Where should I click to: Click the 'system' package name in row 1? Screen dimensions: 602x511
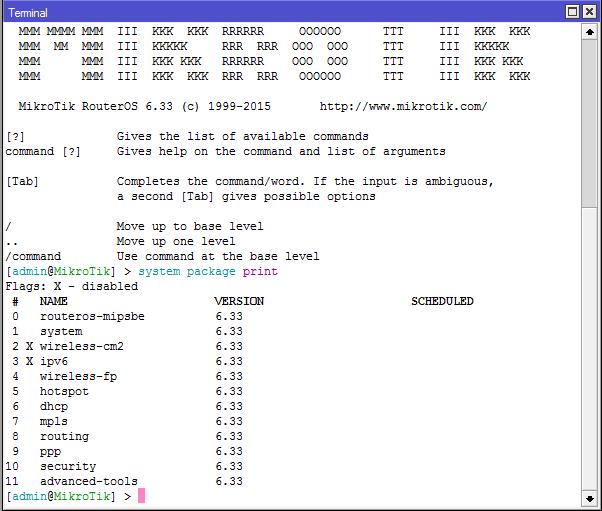(x=61, y=331)
